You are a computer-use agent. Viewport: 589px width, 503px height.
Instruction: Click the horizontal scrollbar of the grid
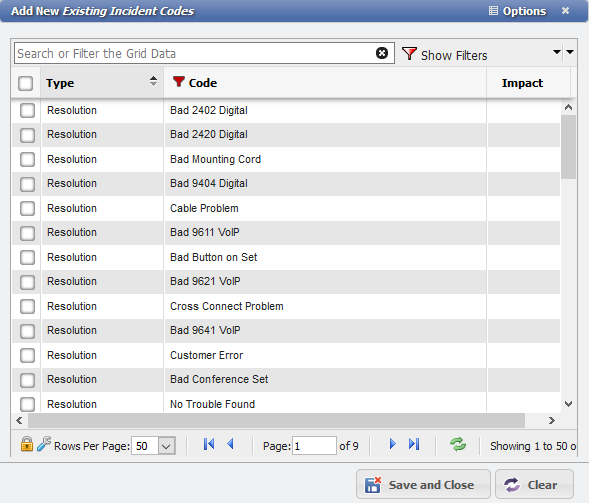point(276,420)
